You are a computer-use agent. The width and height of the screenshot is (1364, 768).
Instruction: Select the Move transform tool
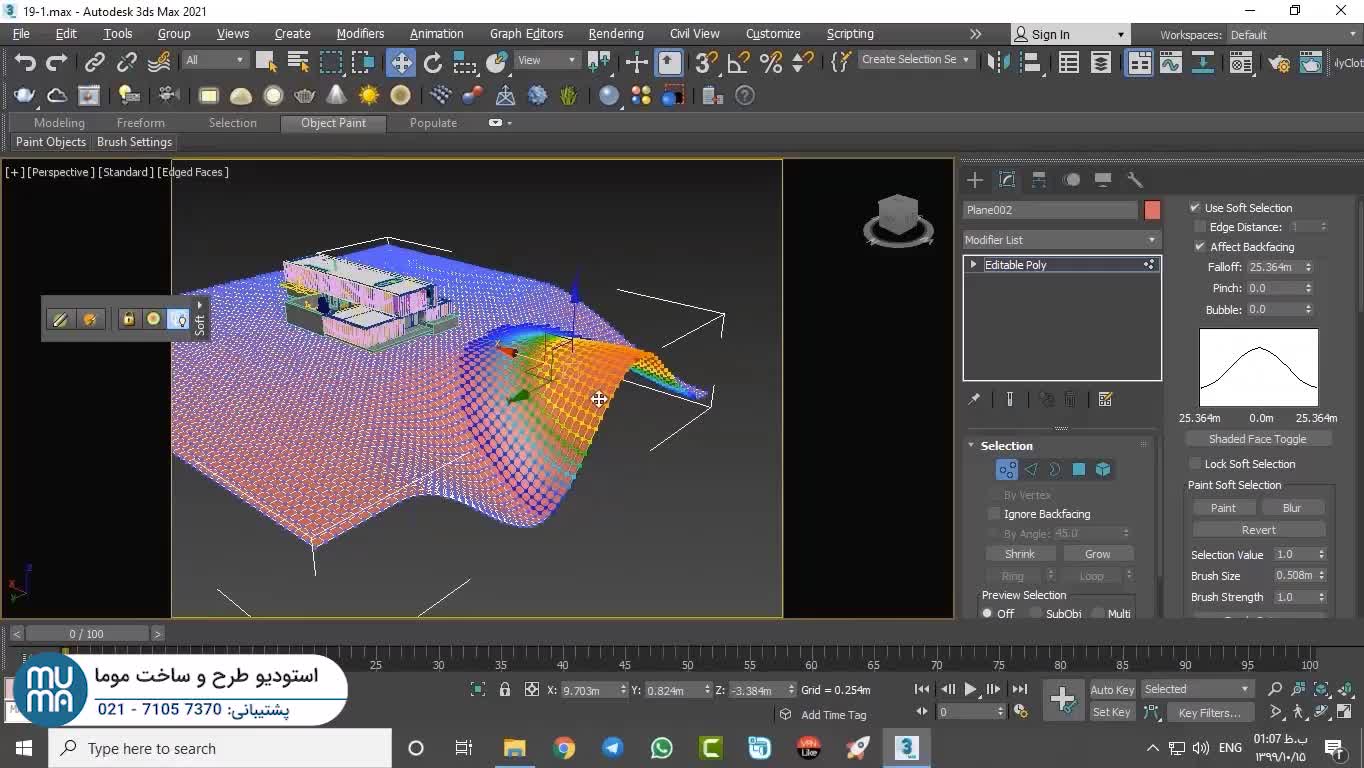coord(400,63)
